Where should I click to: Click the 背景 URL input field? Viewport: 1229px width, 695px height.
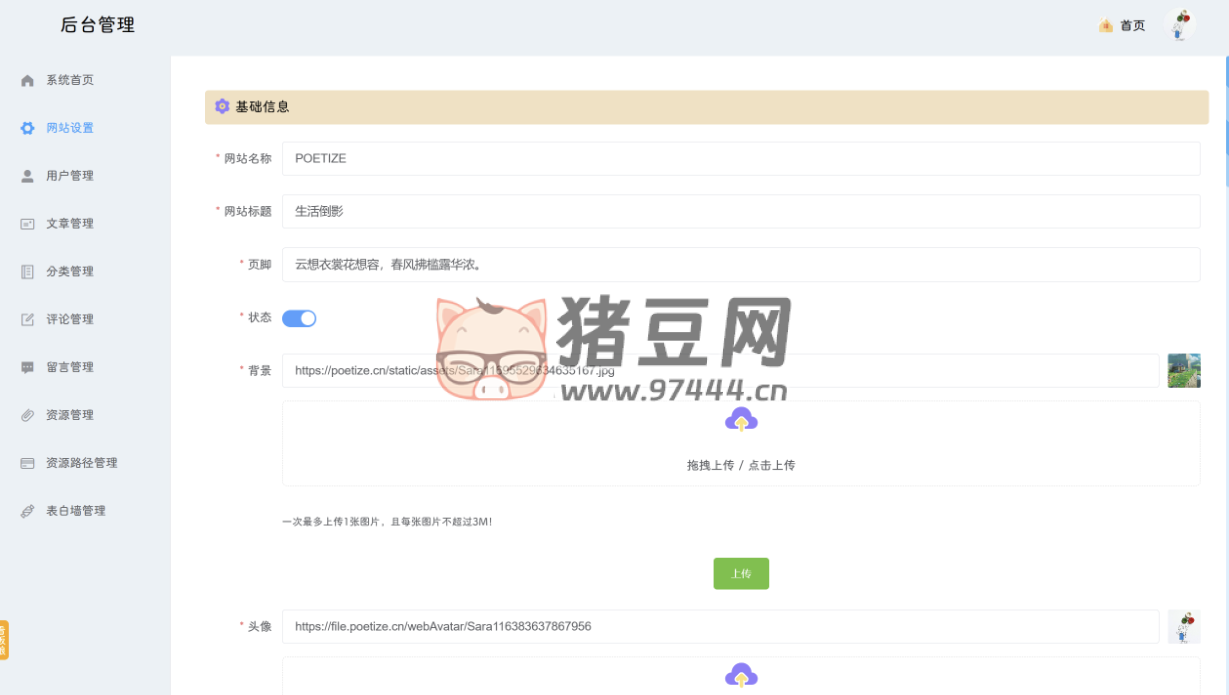pyautogui.click(x=721, y=370)
